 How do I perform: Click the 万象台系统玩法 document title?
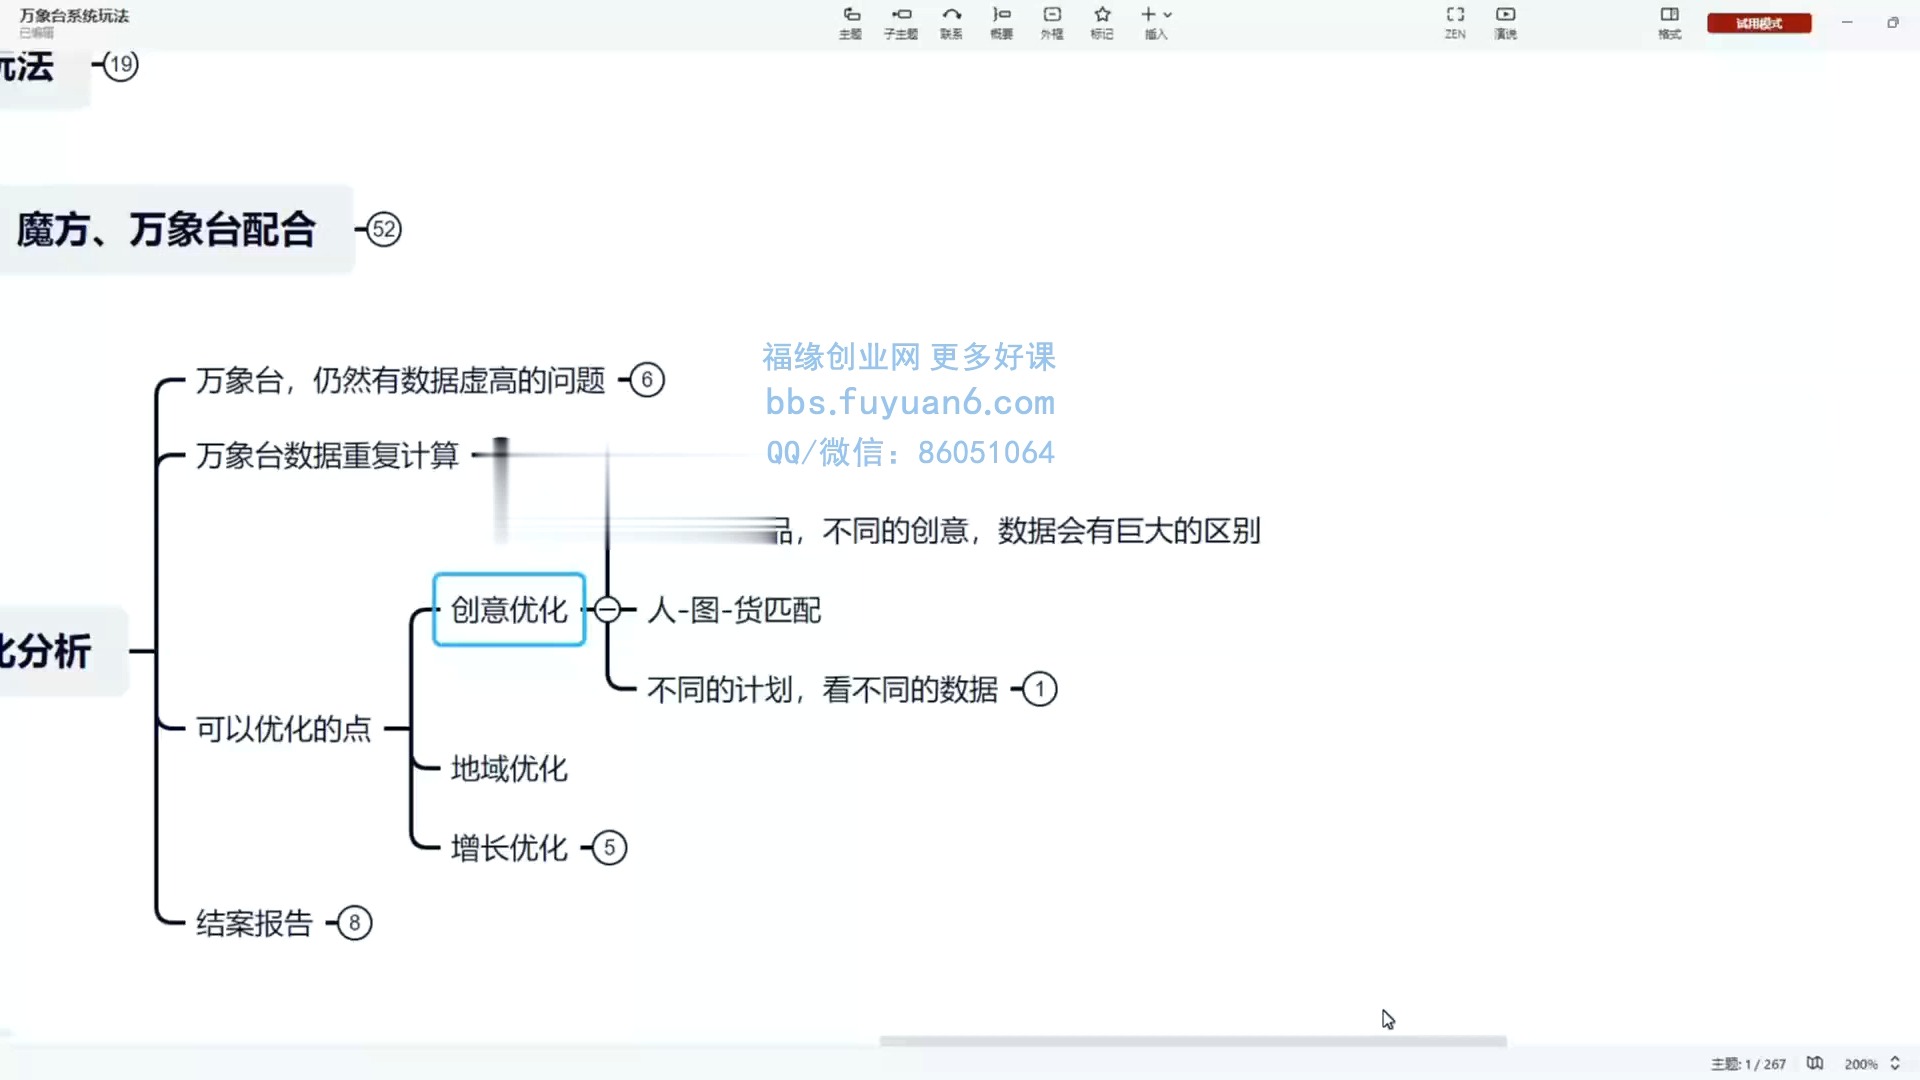click(74, 15)
